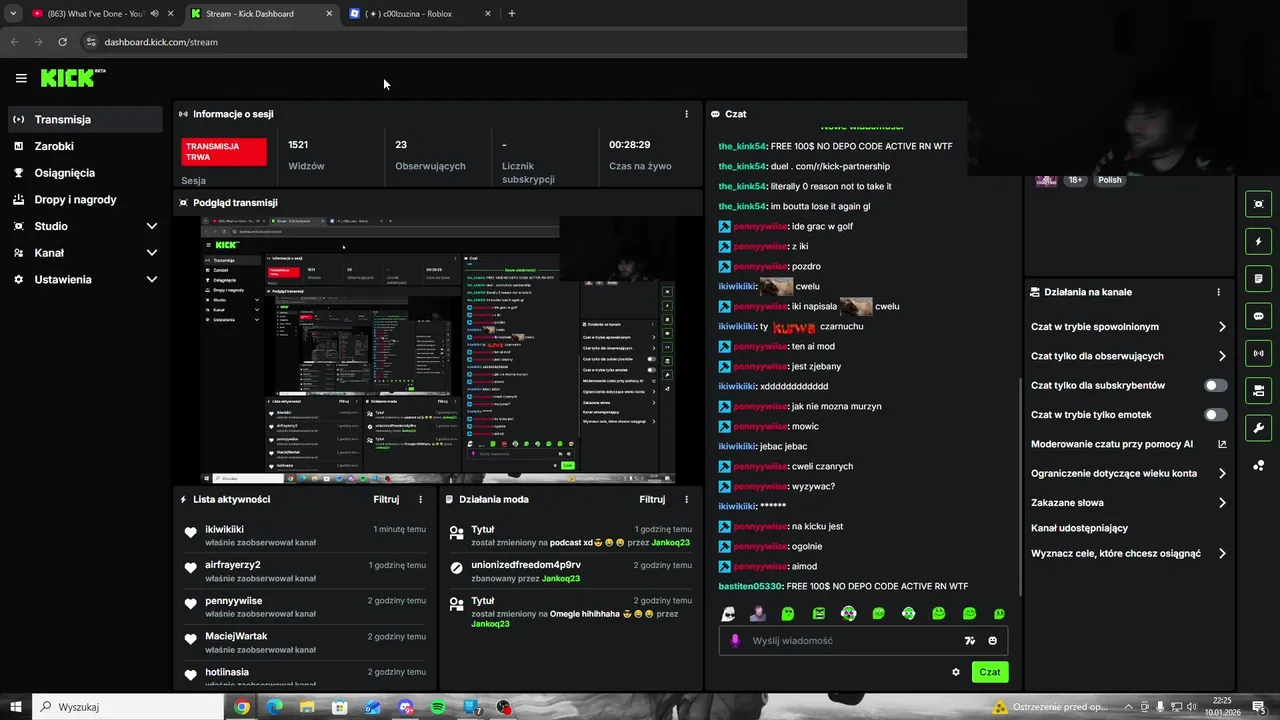
Task: Filter the Działania moda panel
Action: click(x=652, y=499)
